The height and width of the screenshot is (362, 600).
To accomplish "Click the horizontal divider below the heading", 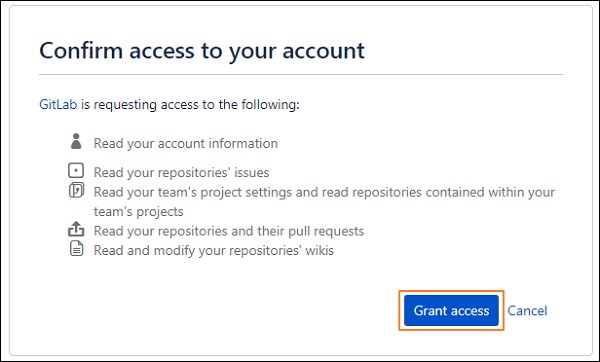I will pyautogui.click(x=301, y=74).
